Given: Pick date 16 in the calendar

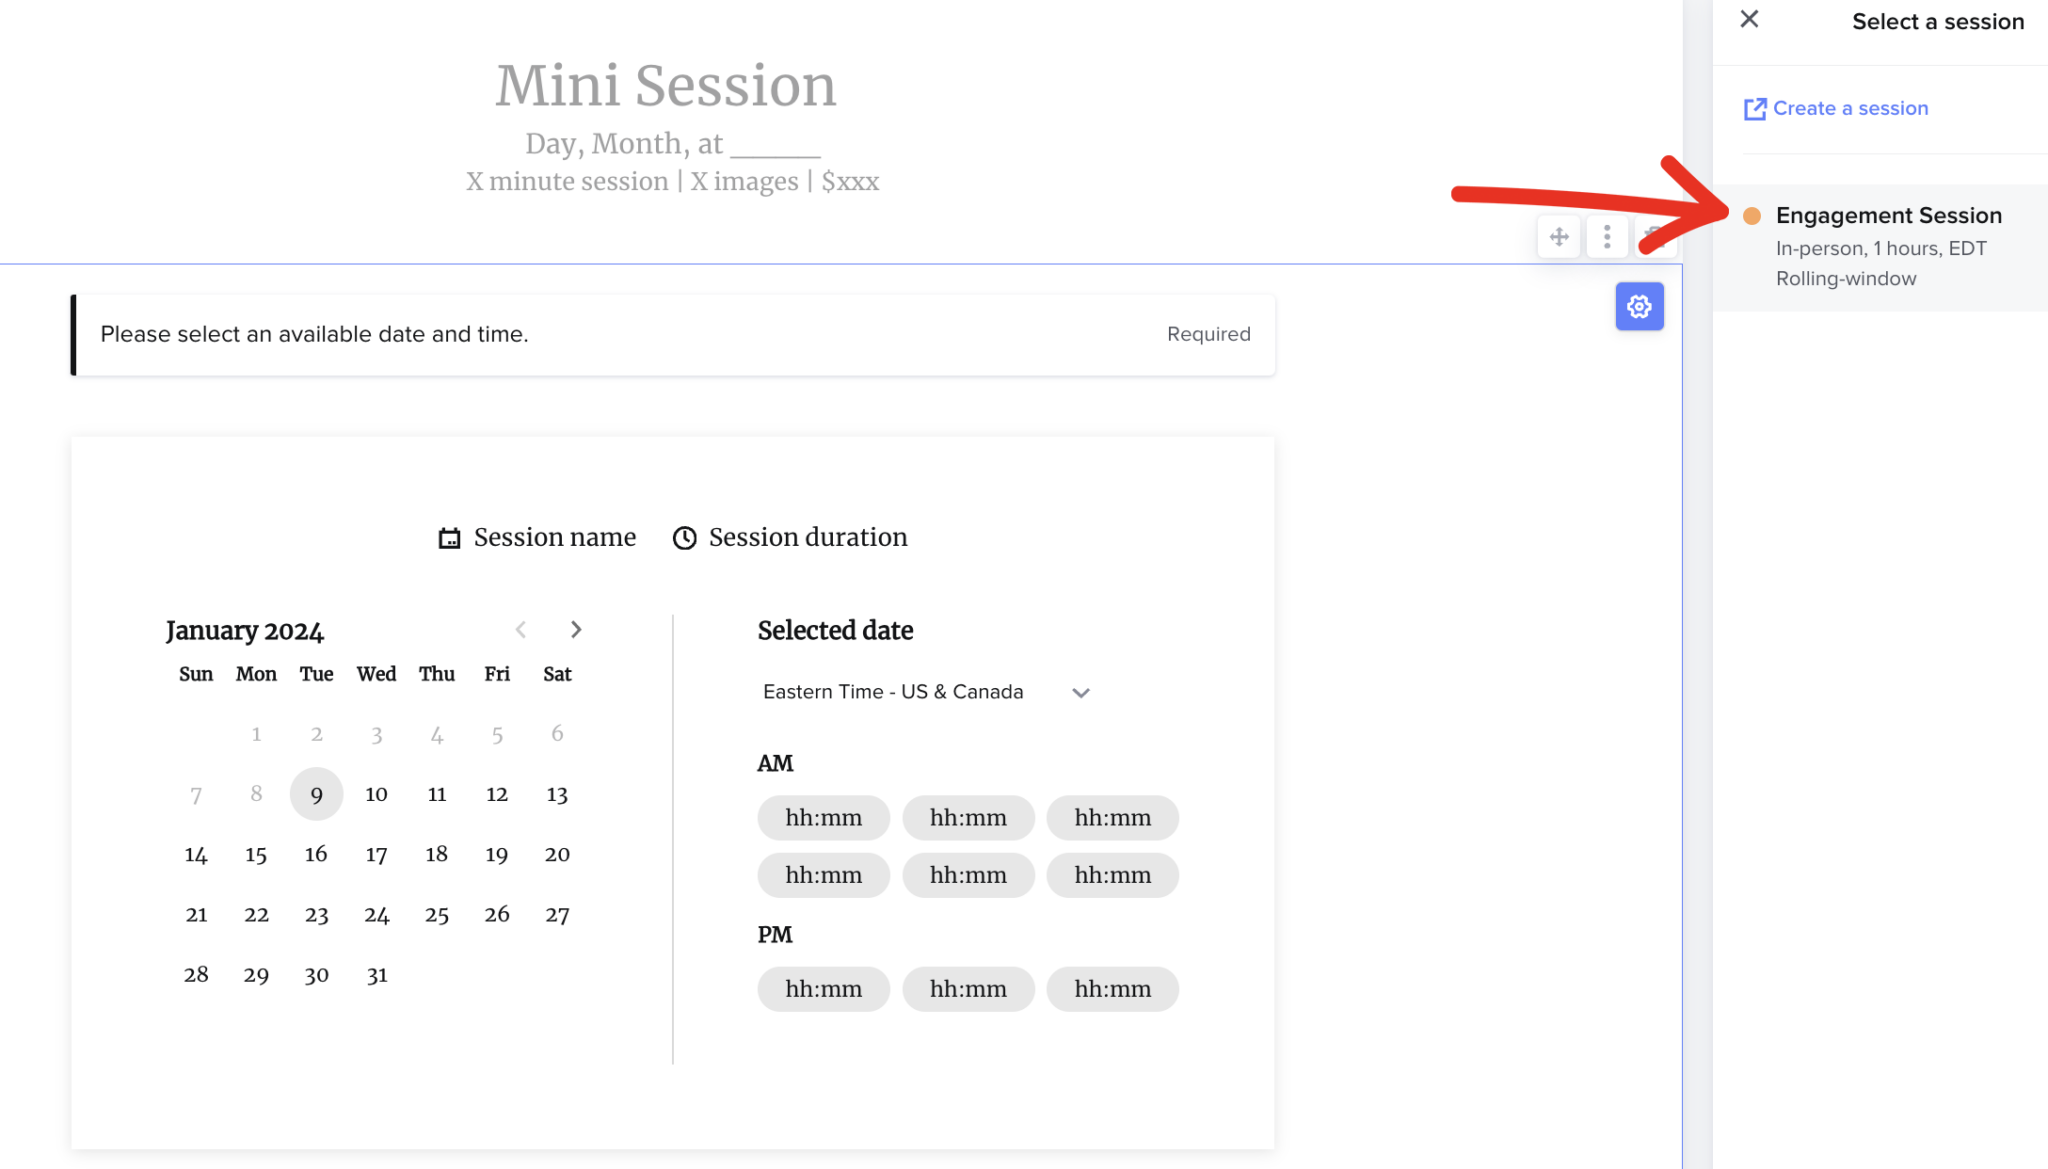Looking at the screenshot, I should tap(316, 854).
